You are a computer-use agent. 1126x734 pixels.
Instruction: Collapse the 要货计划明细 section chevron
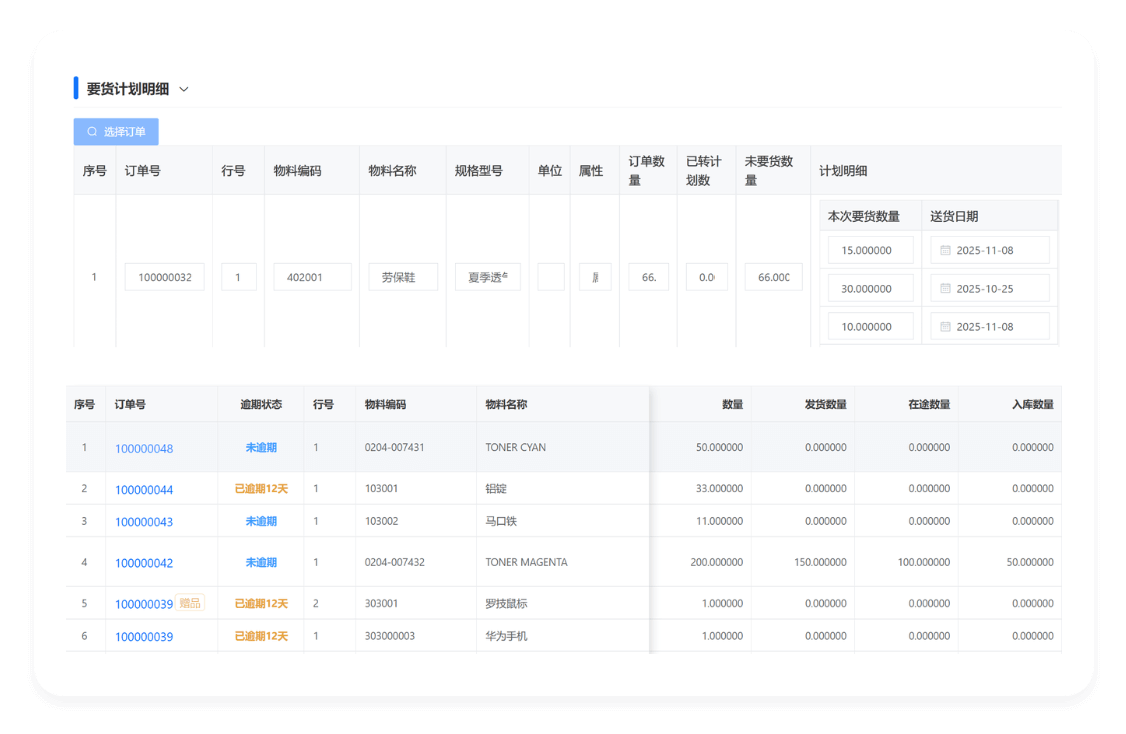click(x=183, y=88)
